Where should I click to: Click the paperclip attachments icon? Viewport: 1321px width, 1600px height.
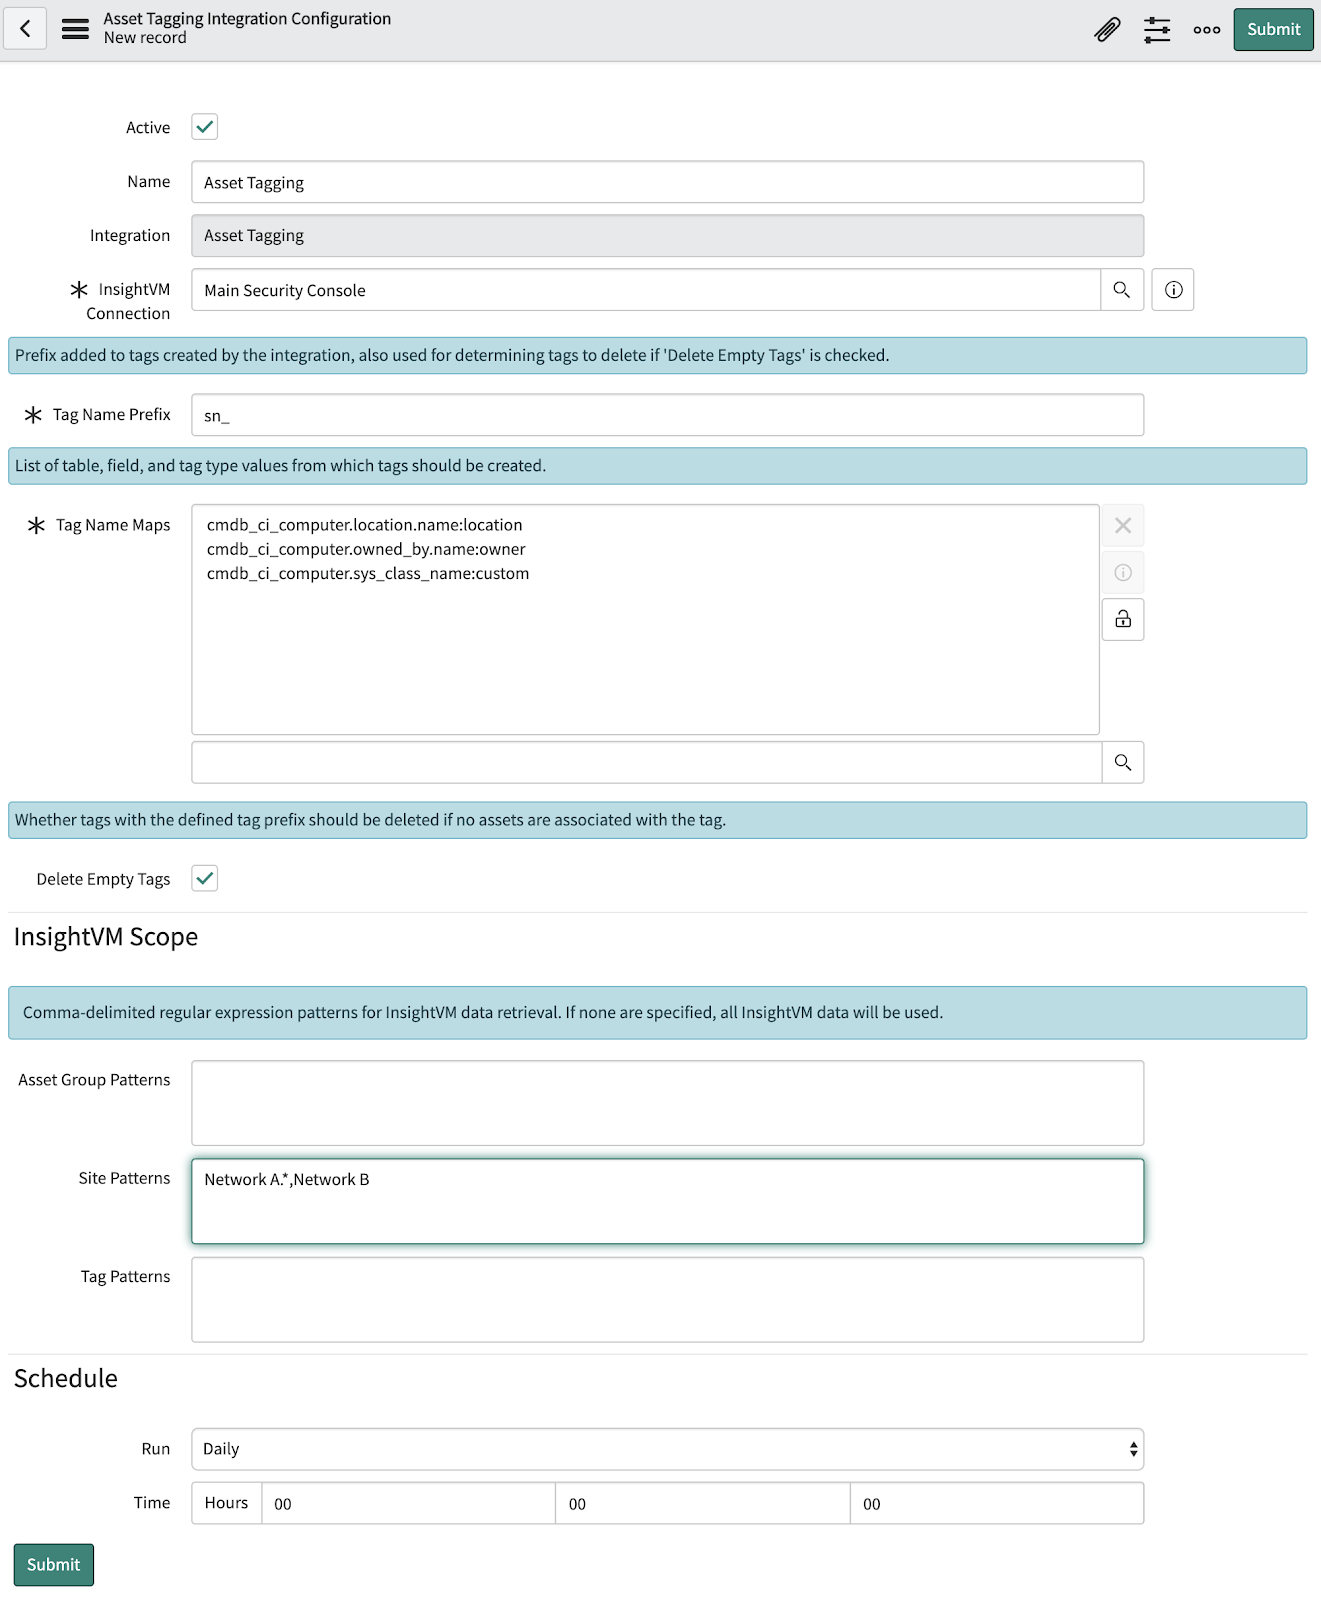[1107, 30]
